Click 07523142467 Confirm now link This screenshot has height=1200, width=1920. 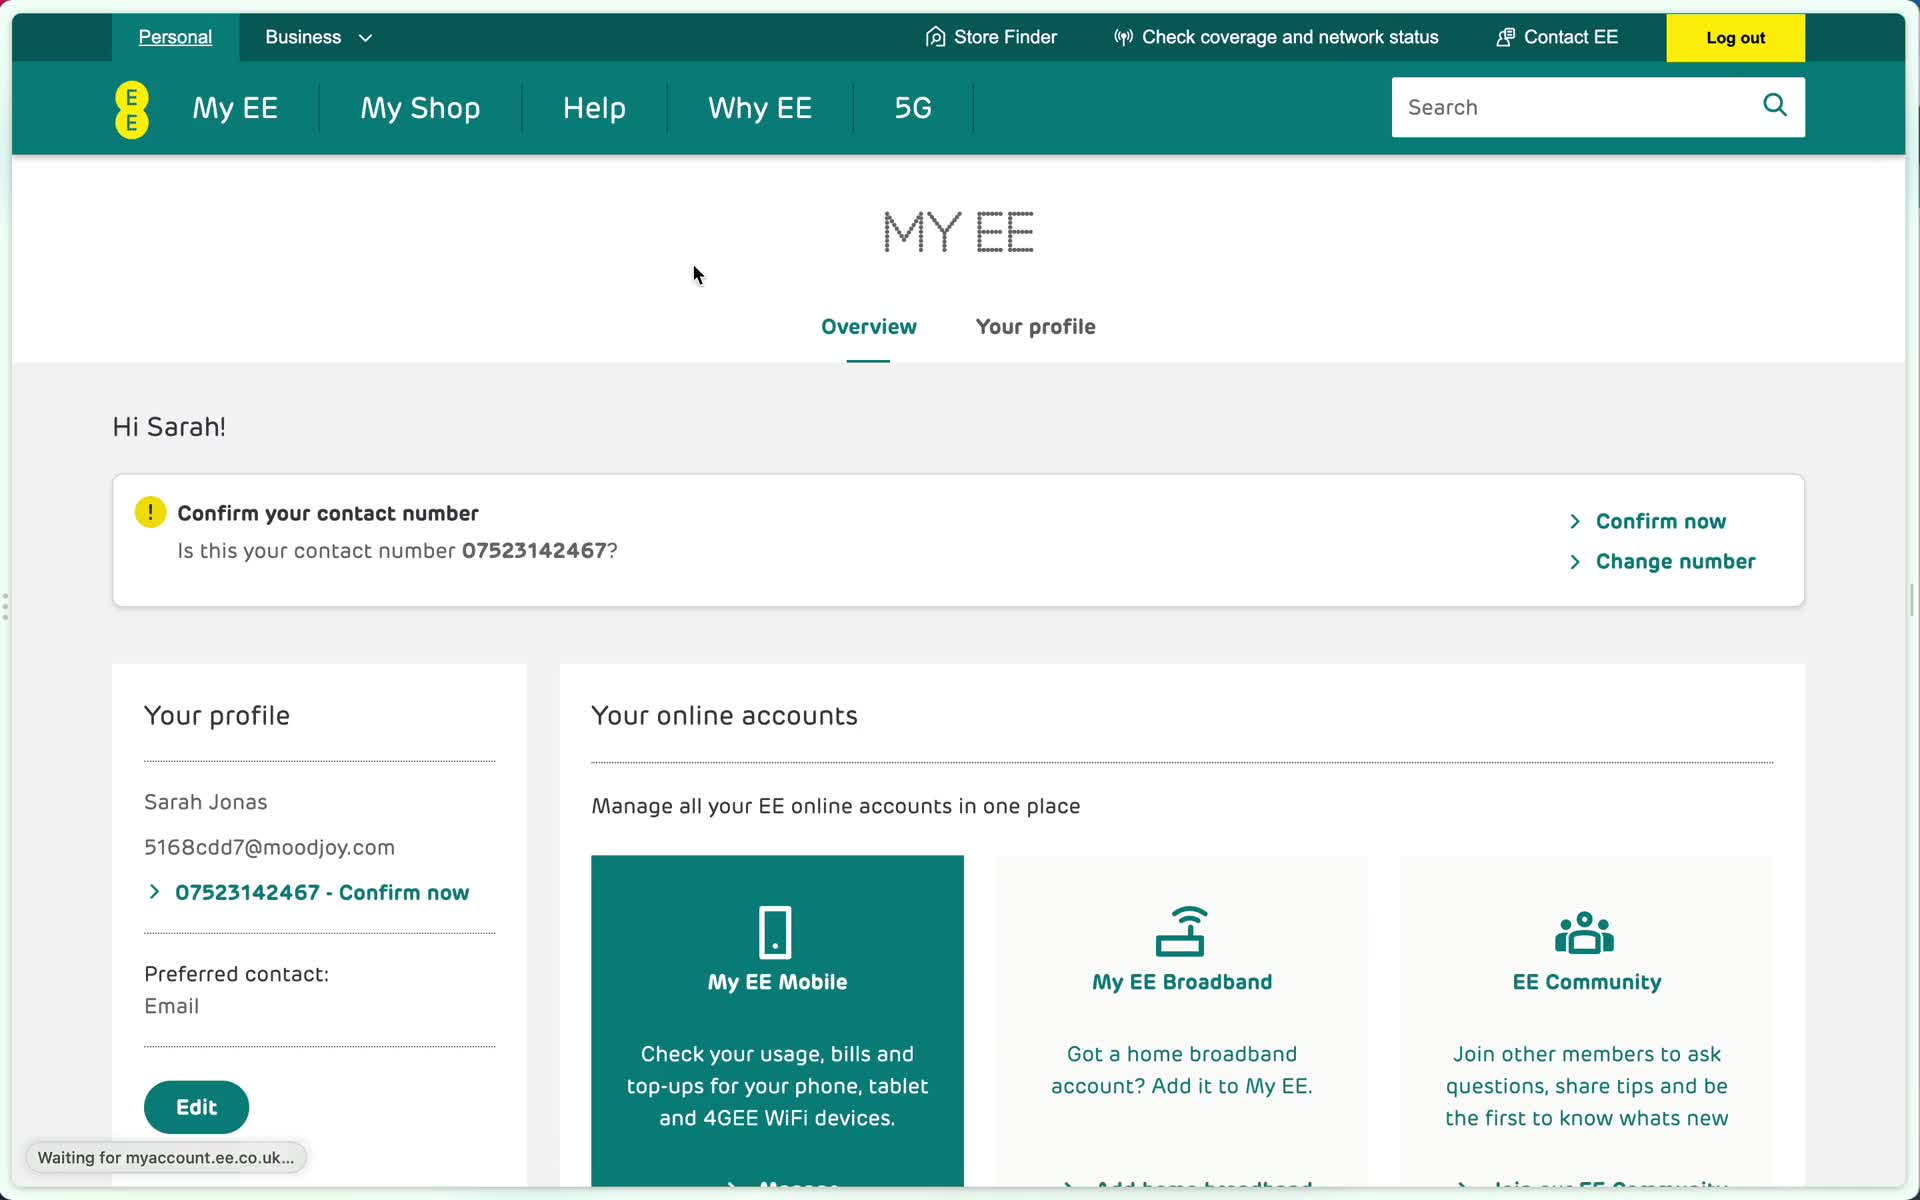point(321,892)
